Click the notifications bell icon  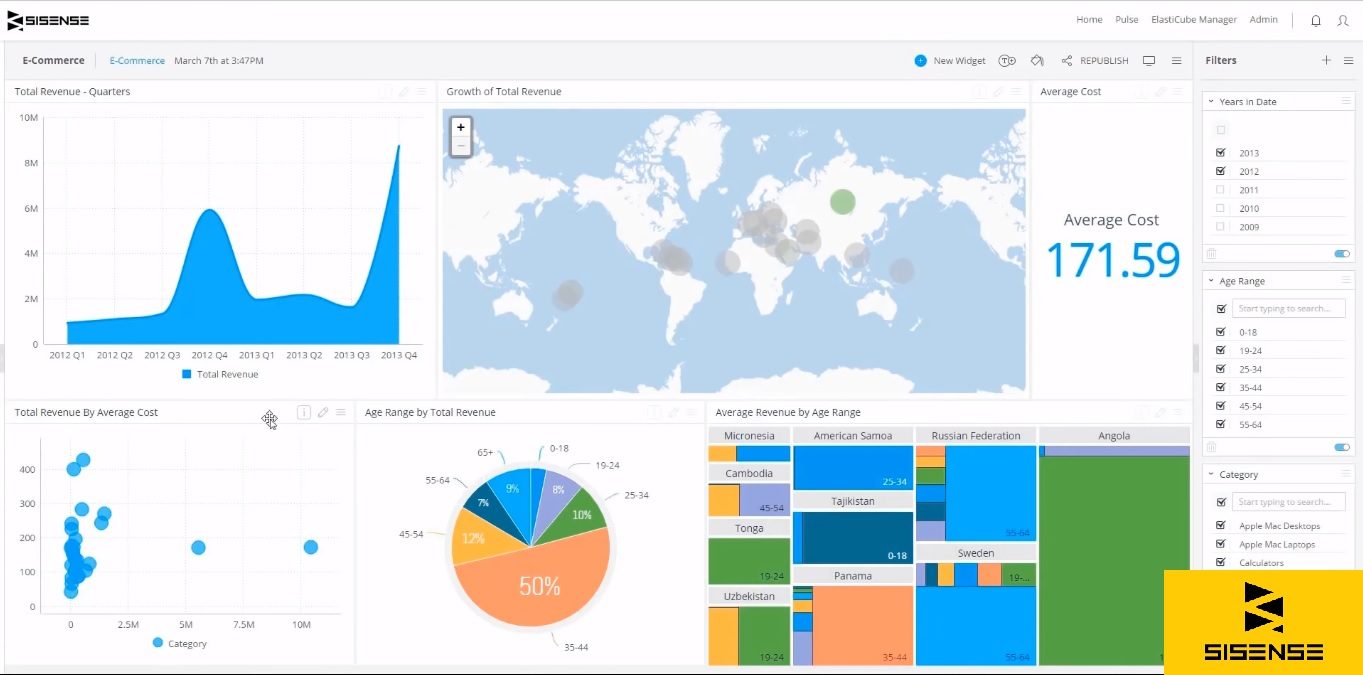click(x=1316, y=20)
